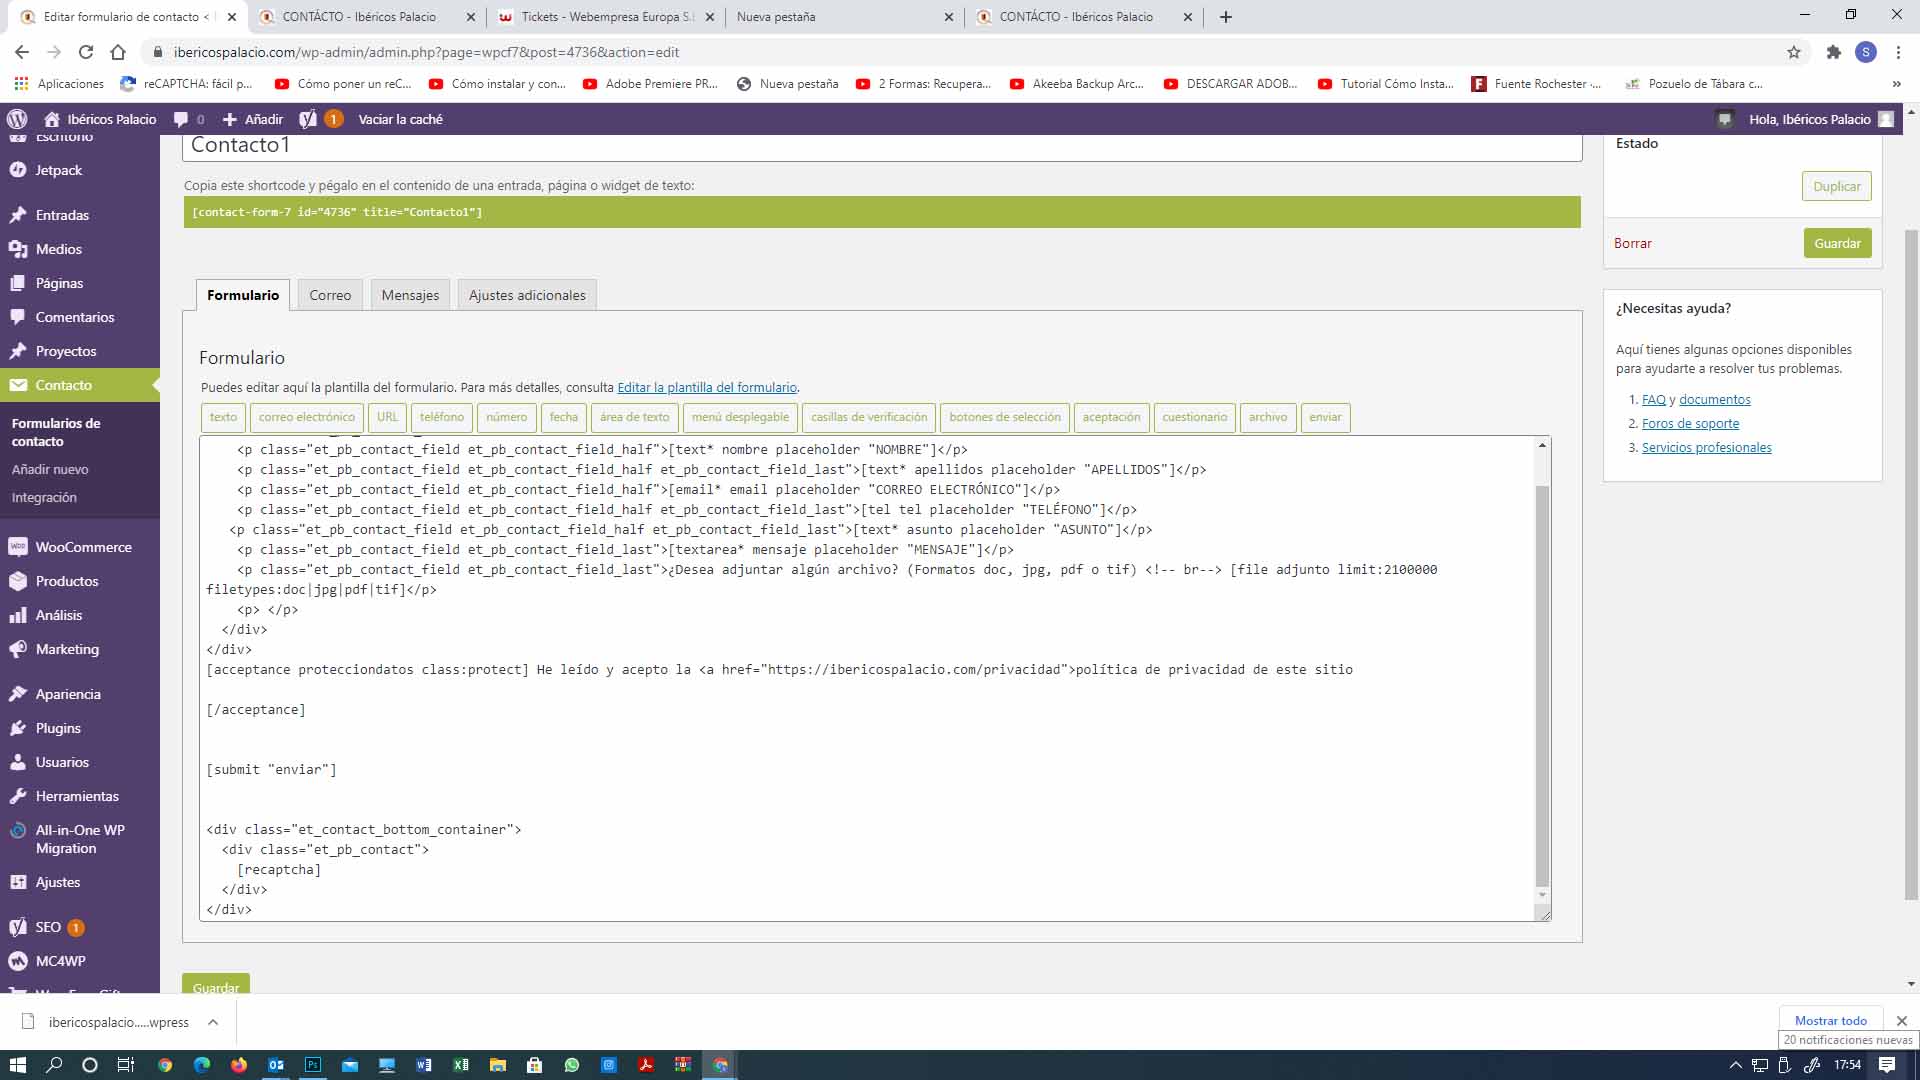Image resolution: width=1920 pixels, height=1080 pixels.
Task: Click the green Guardar button in Estado
Action: (1837, 243)
